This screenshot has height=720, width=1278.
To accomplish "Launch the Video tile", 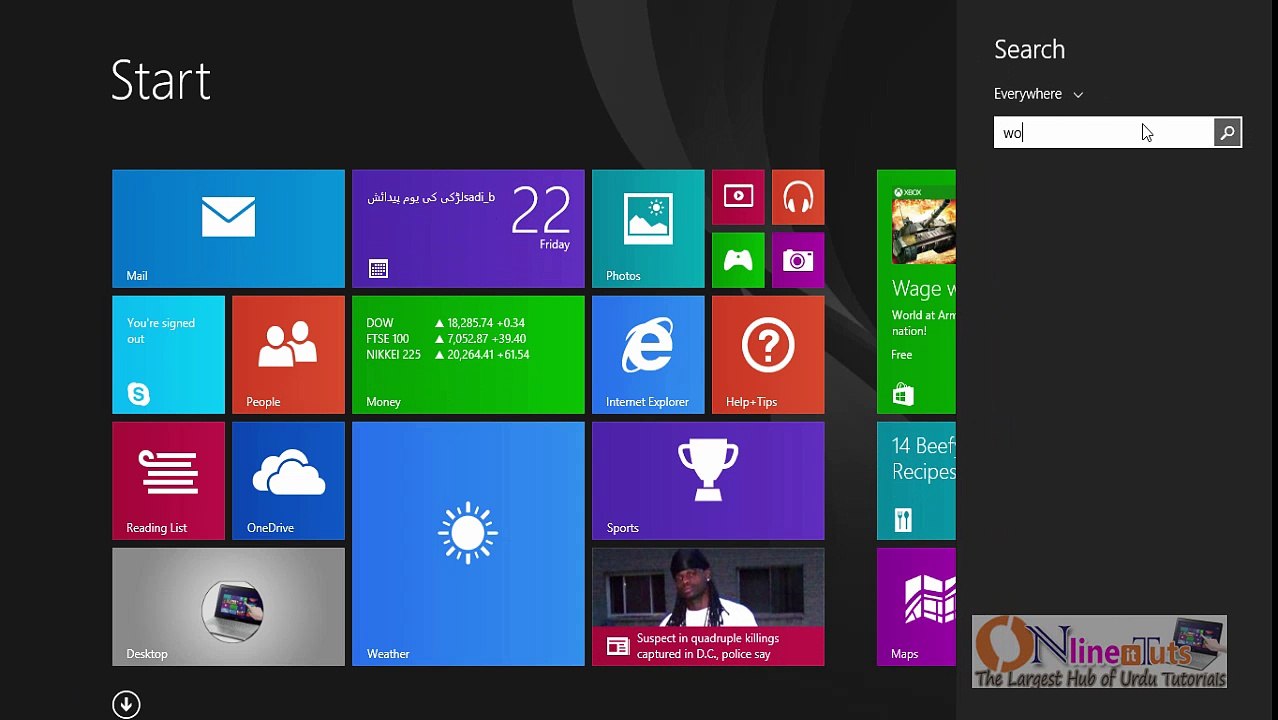I will 738,197.
